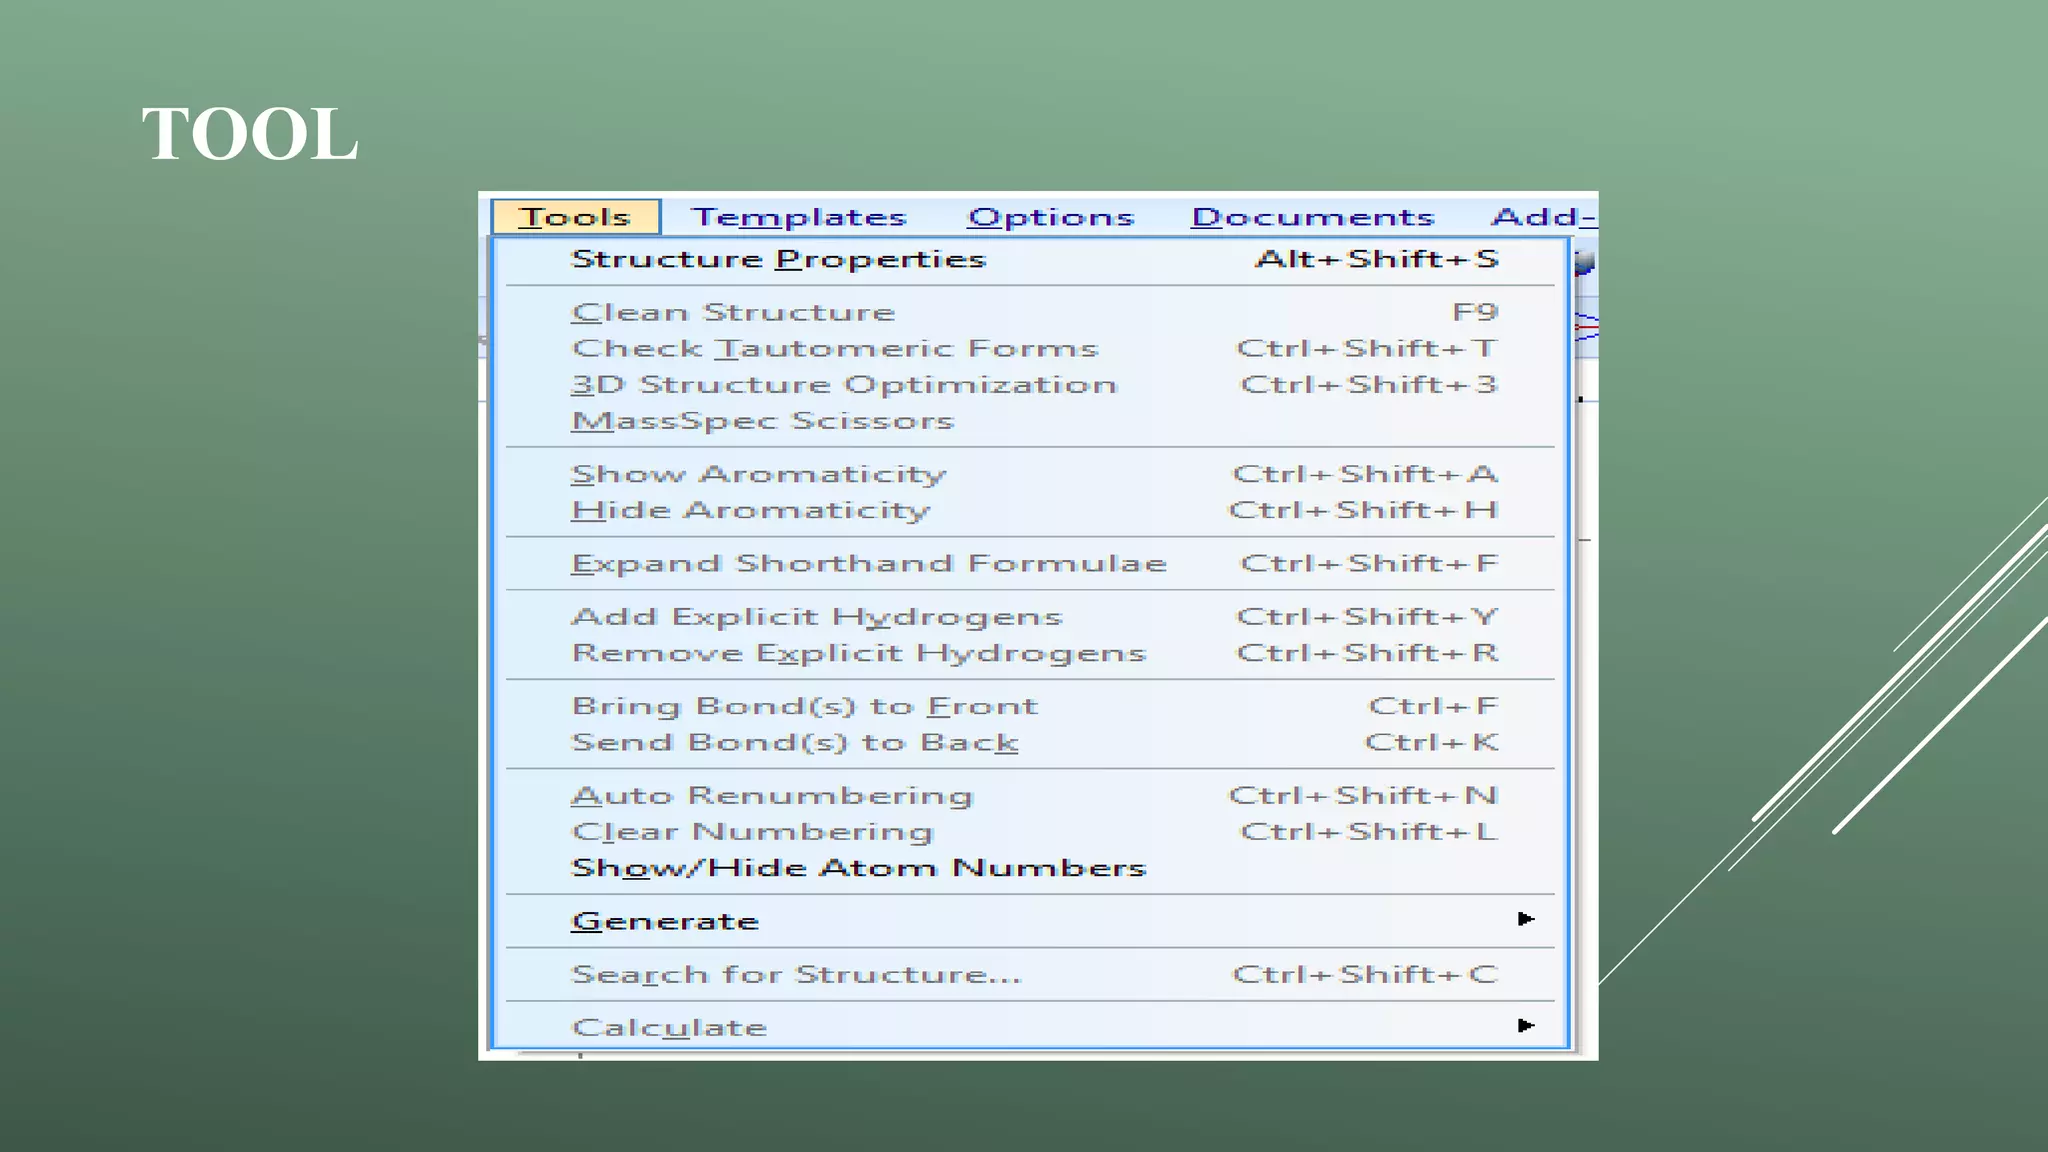Open the Templates menu
The image size is (2048, 1152).
[798, 217]
